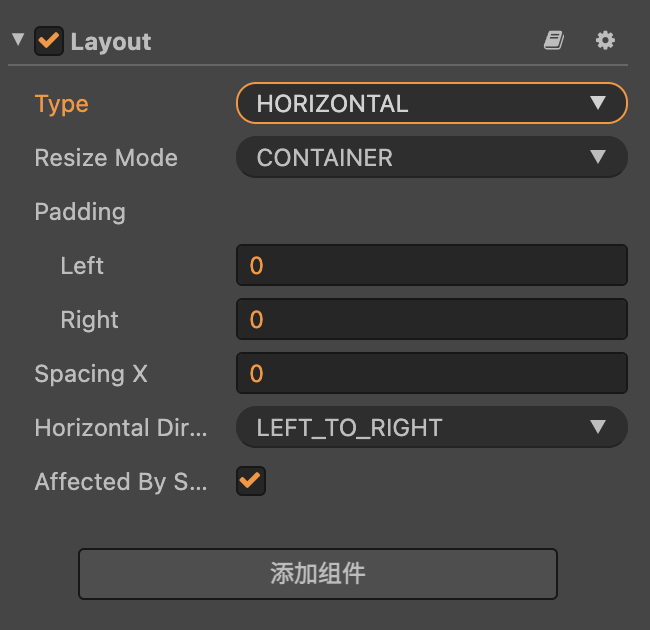The height and width of the screenshot is (630, 650).
Task: Collapse the Layout component section
Action: tap(18, 41)
